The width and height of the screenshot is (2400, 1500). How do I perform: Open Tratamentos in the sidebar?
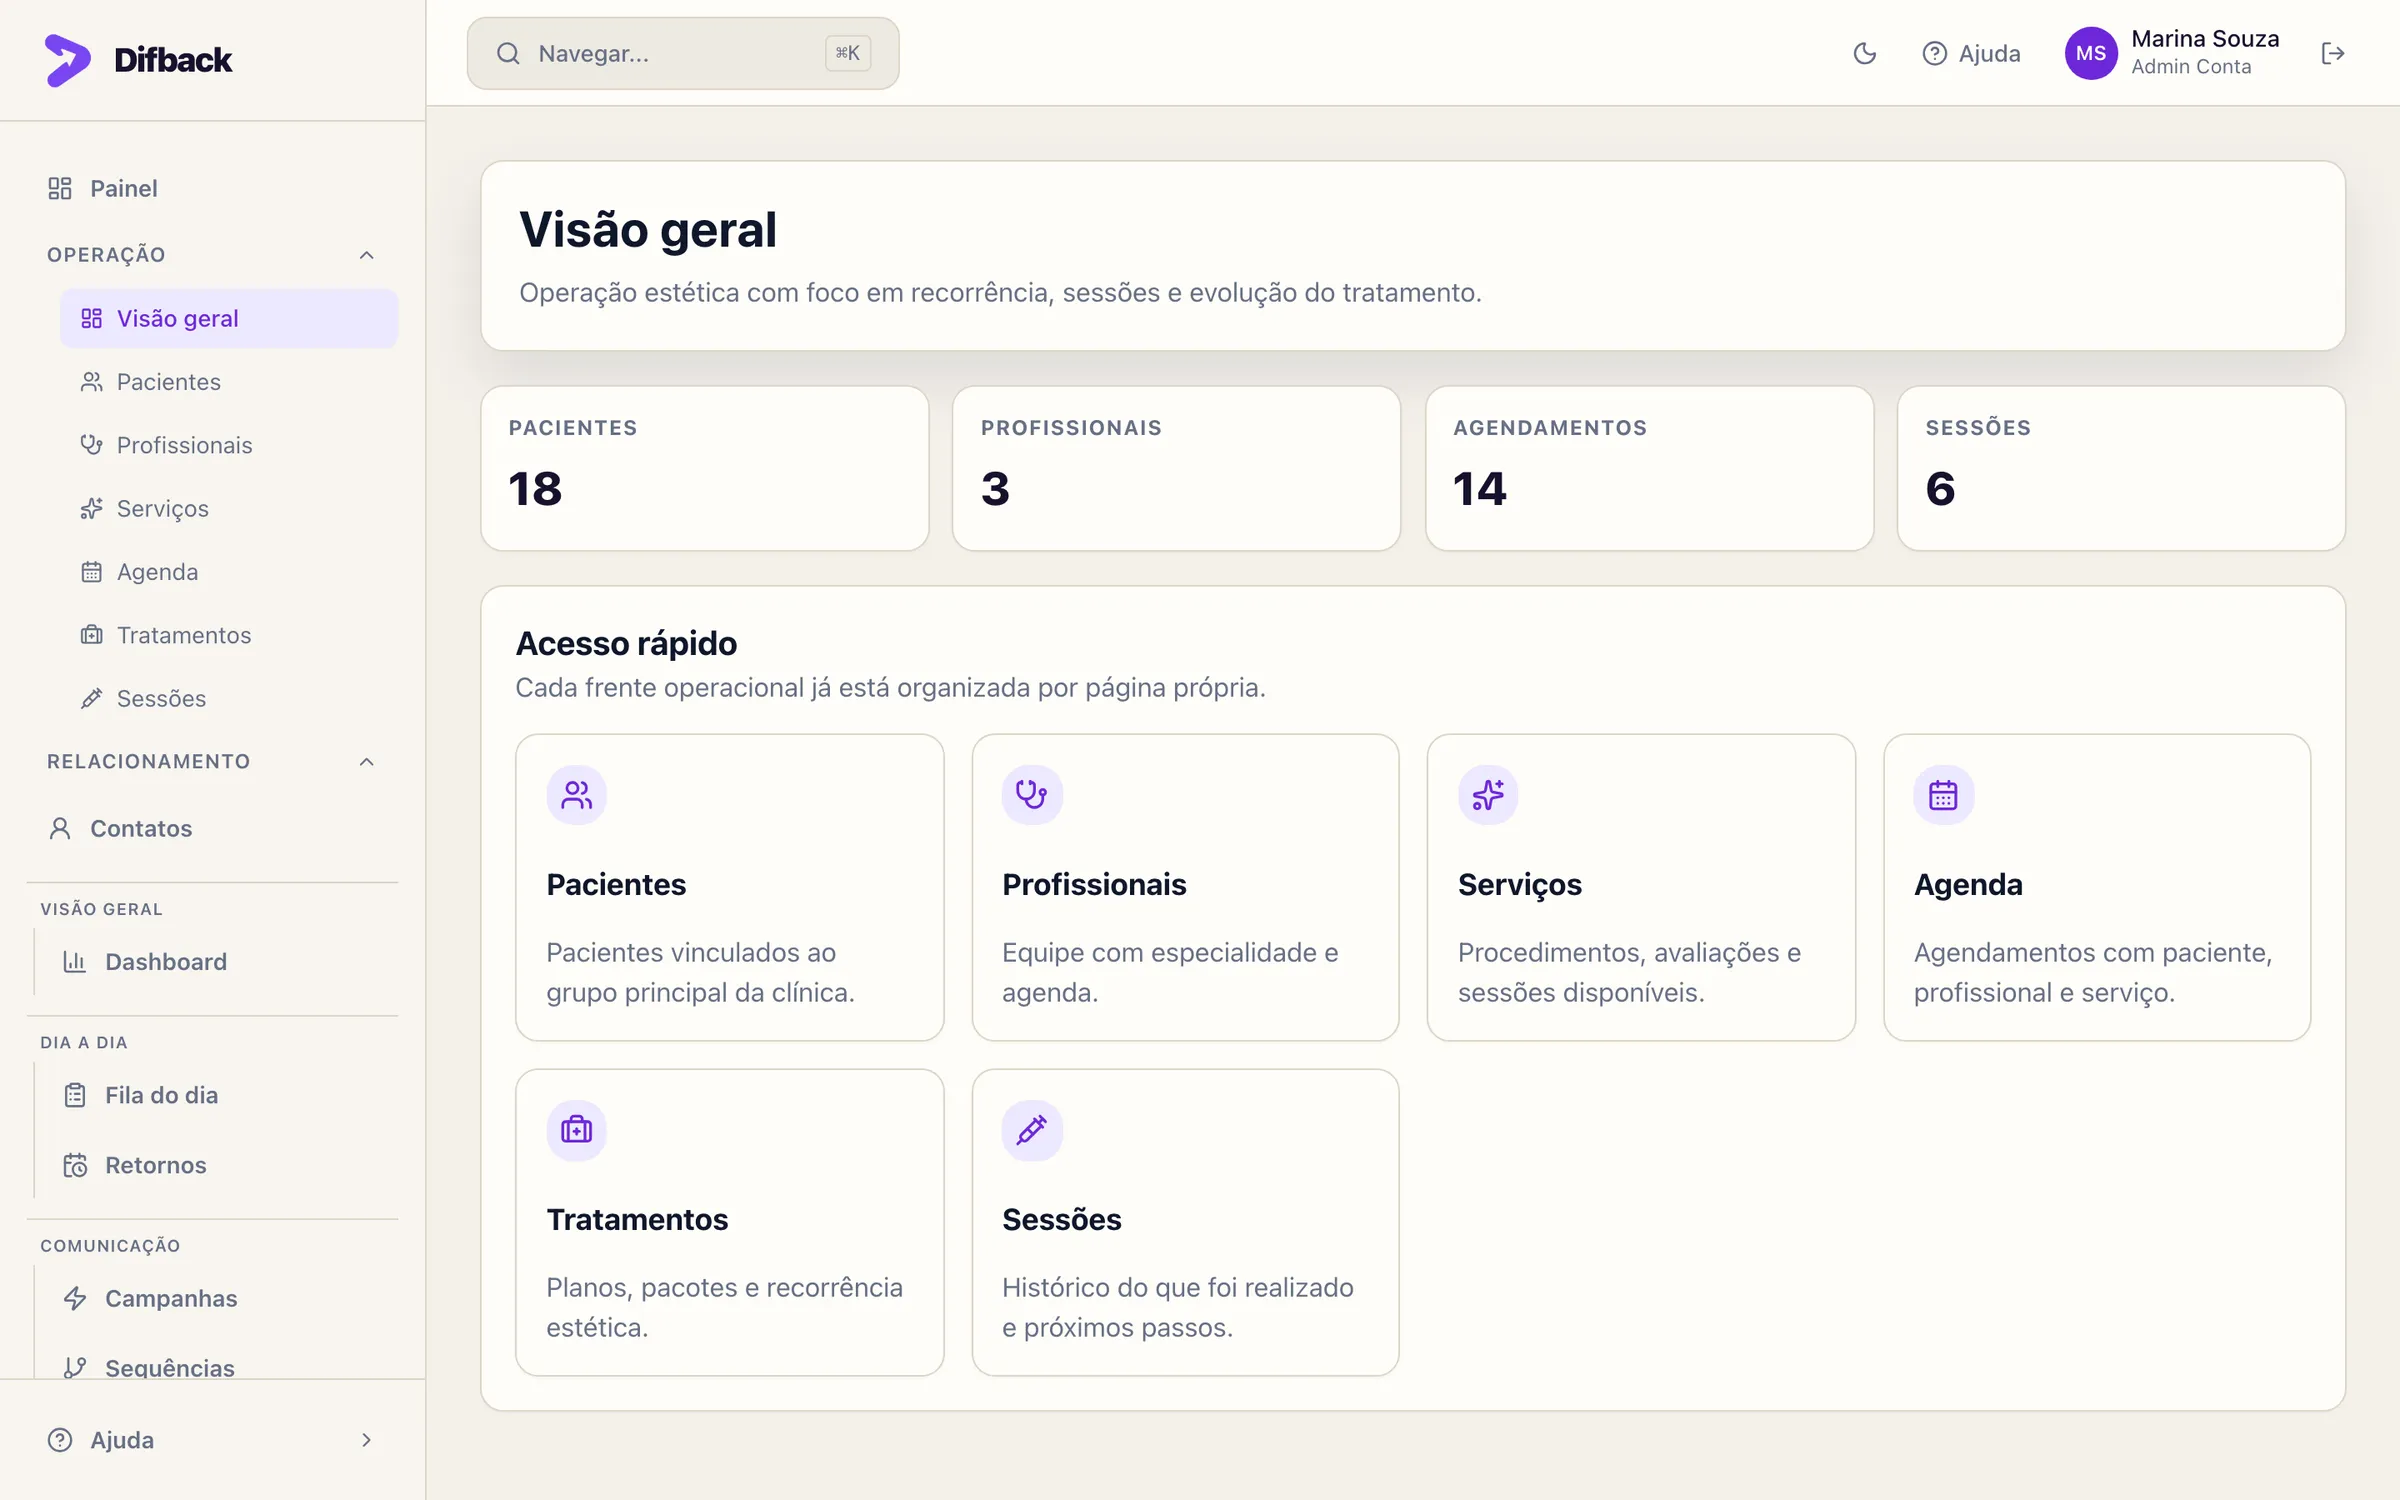(x=229, y=635)
